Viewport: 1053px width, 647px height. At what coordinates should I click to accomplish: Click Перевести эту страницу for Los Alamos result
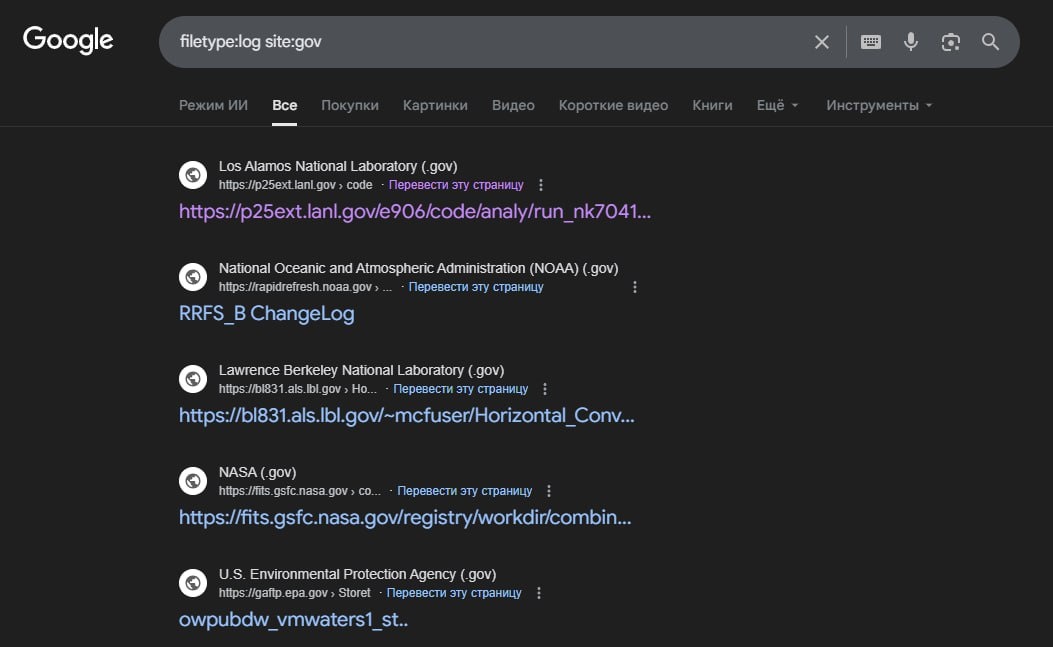(x=456, y=185)
